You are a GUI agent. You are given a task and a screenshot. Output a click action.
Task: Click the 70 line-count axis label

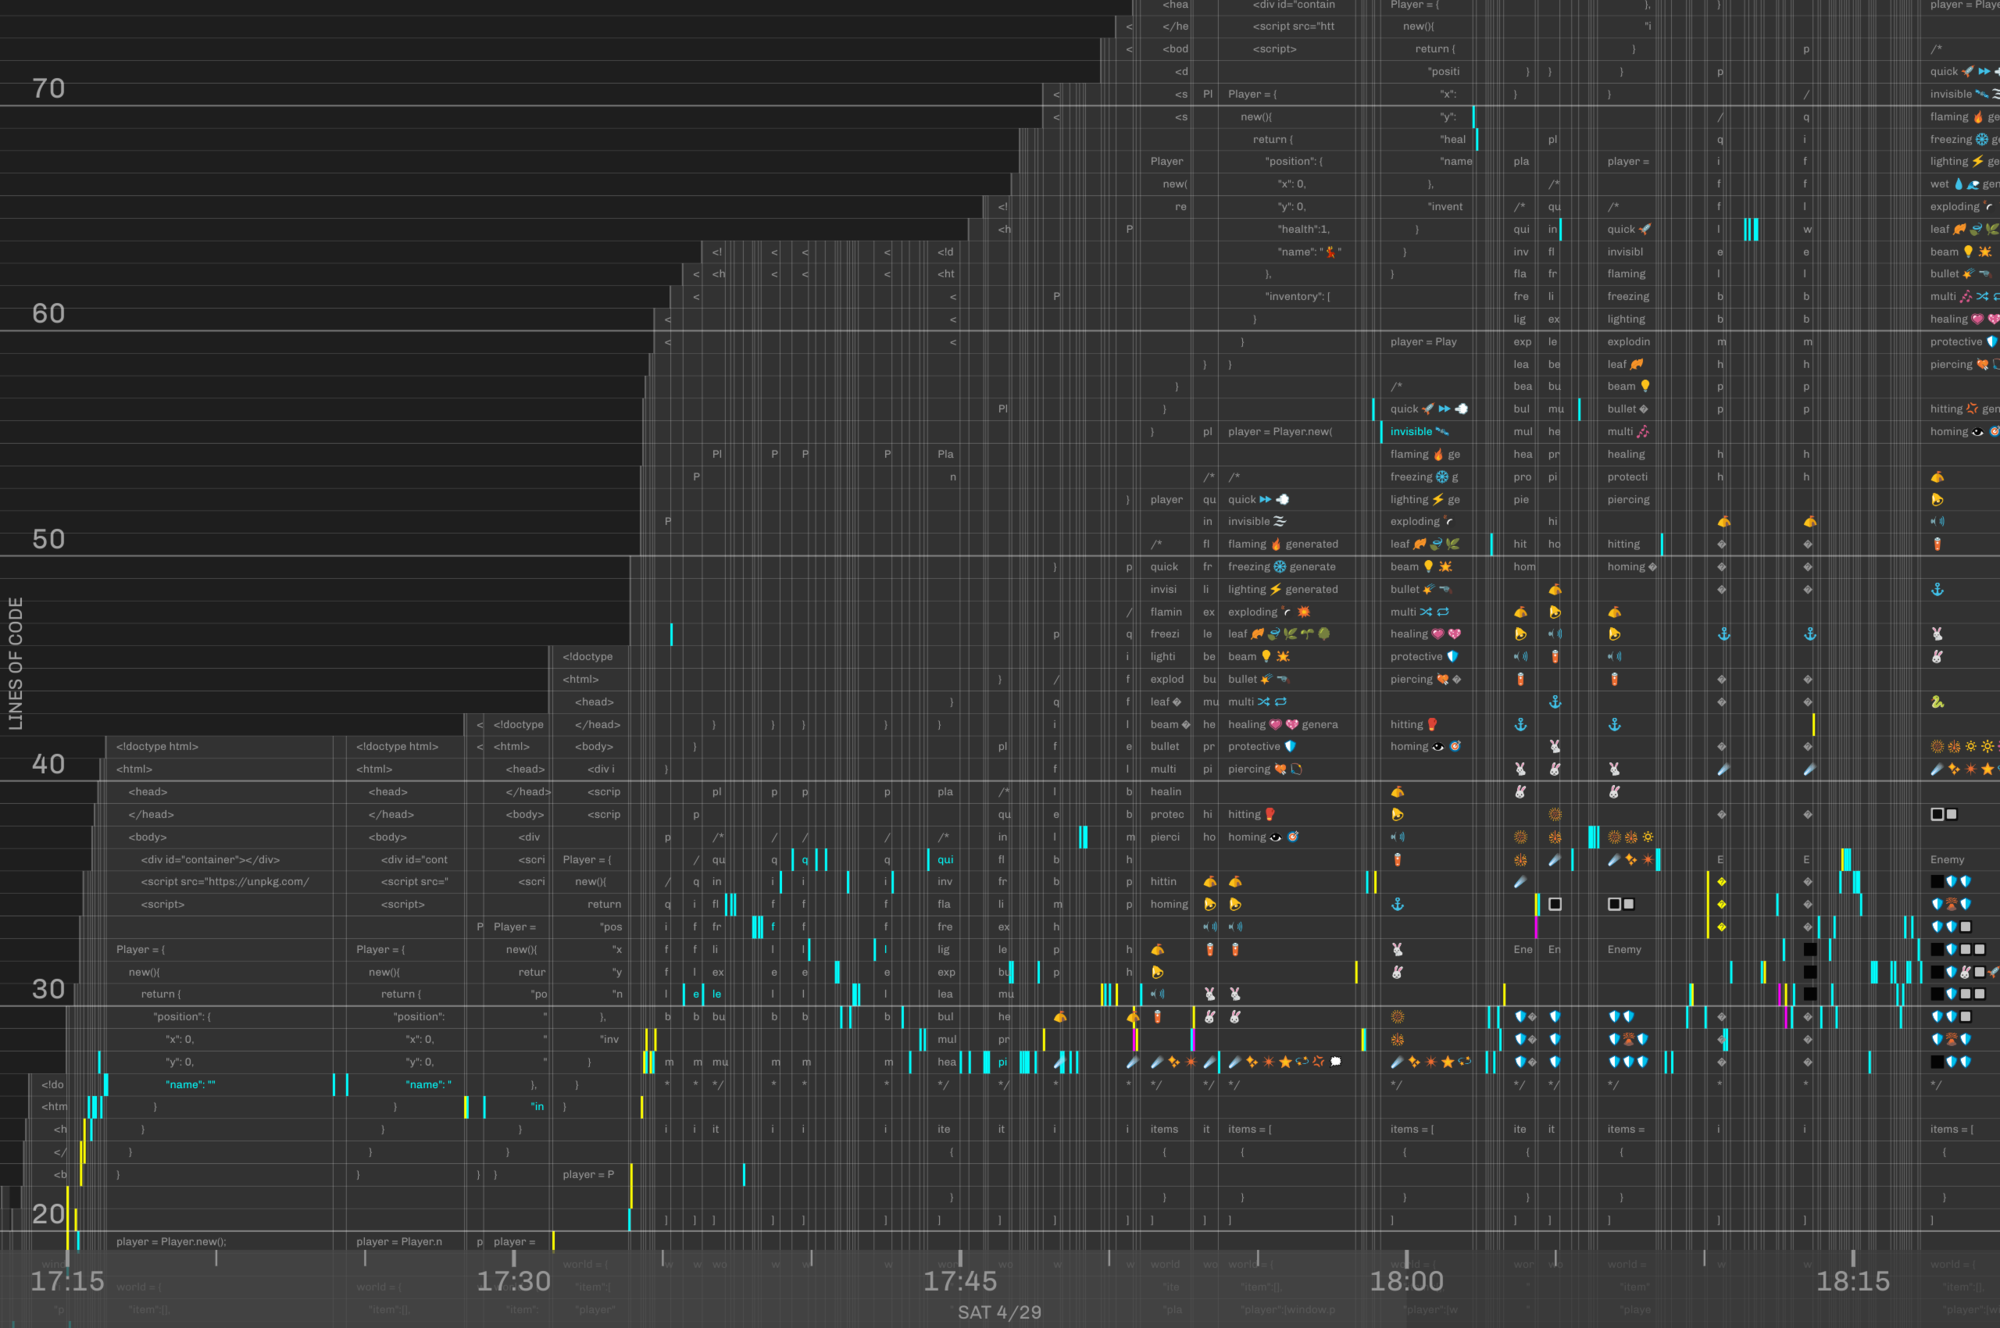[x=48, y=89]
